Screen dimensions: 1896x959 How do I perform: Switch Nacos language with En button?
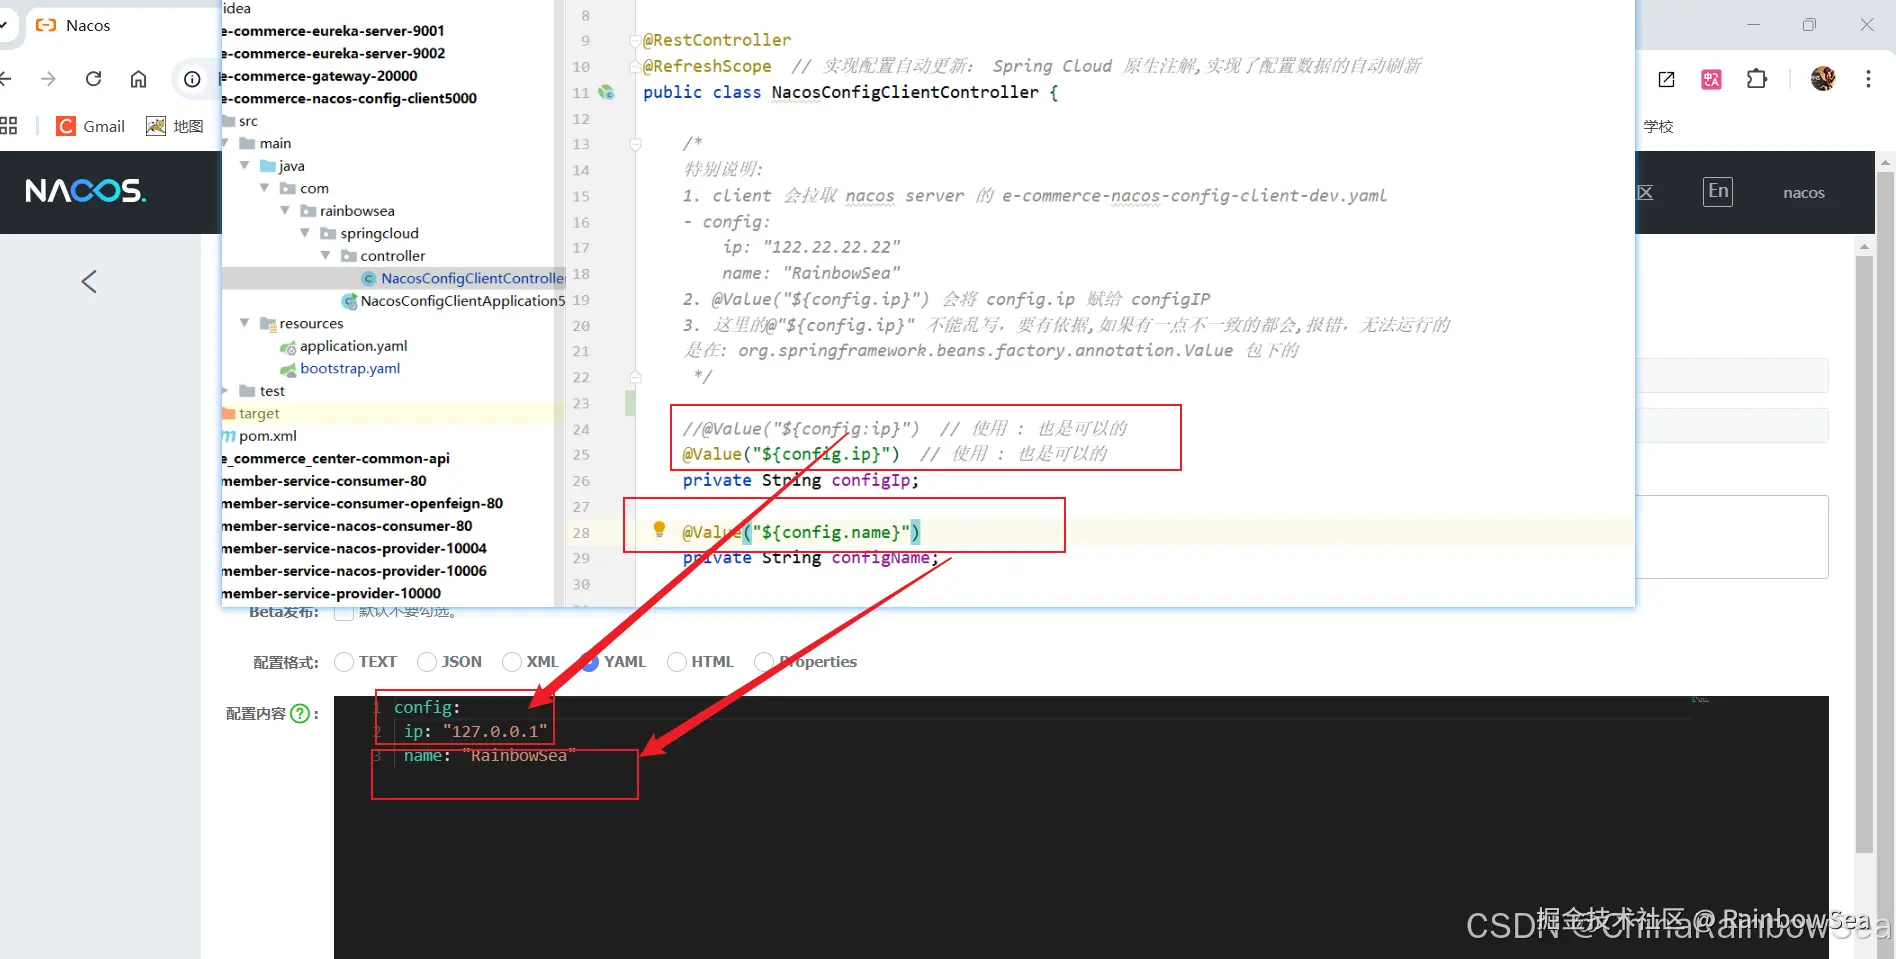[1718, 191]
